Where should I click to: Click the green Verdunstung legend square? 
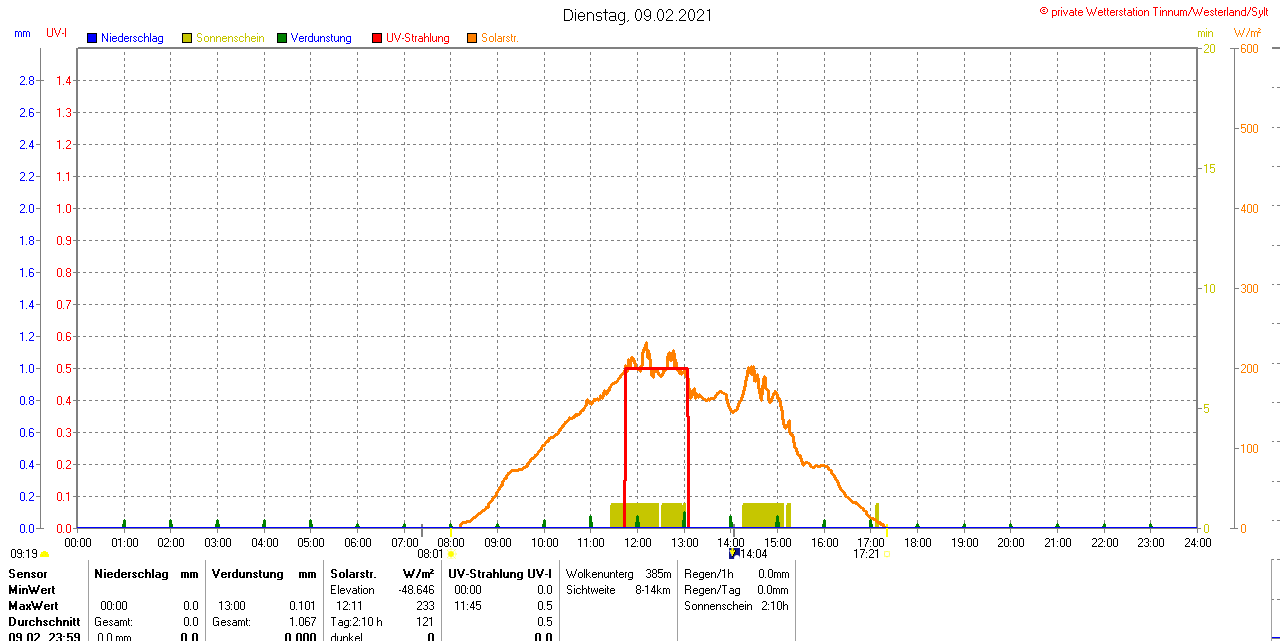pos(282,38)
